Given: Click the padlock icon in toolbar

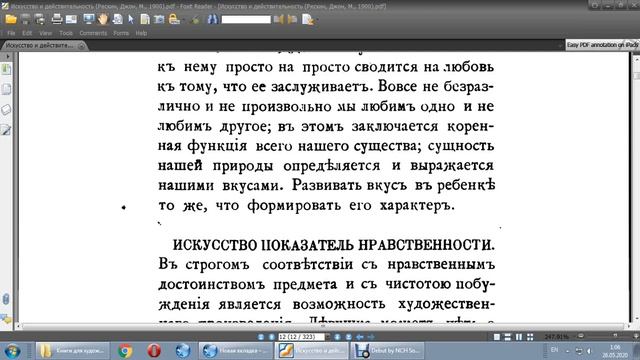Looking at the screenshot, I should [x=175, y=19].
